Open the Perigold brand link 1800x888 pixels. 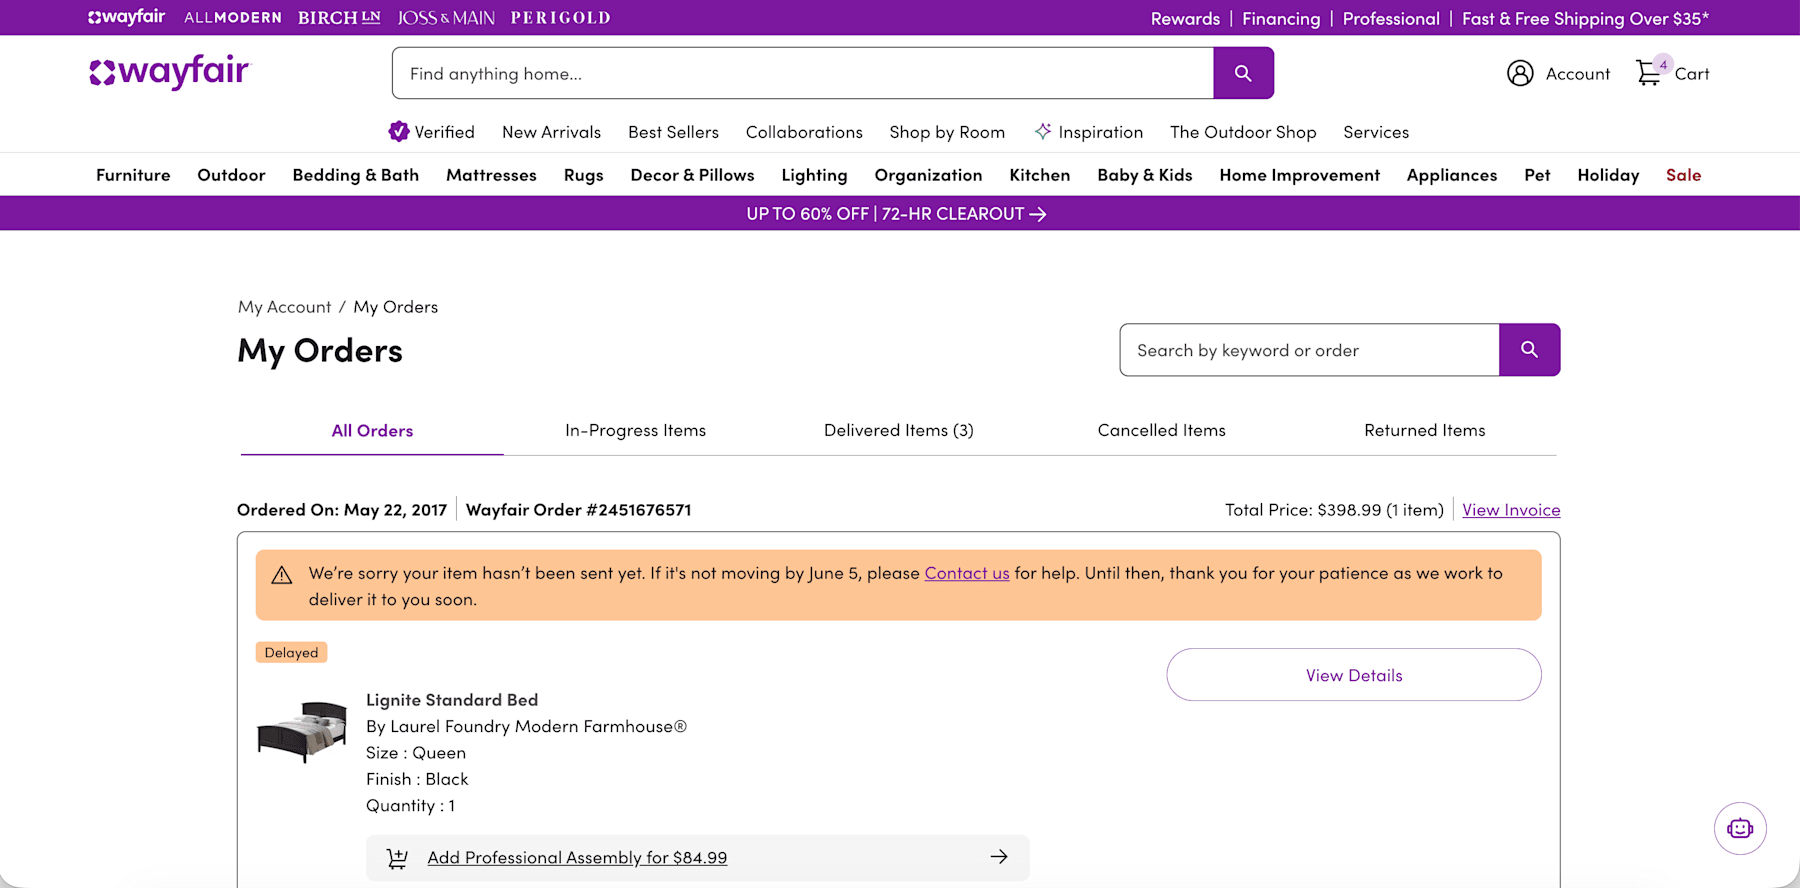(560, 18)
